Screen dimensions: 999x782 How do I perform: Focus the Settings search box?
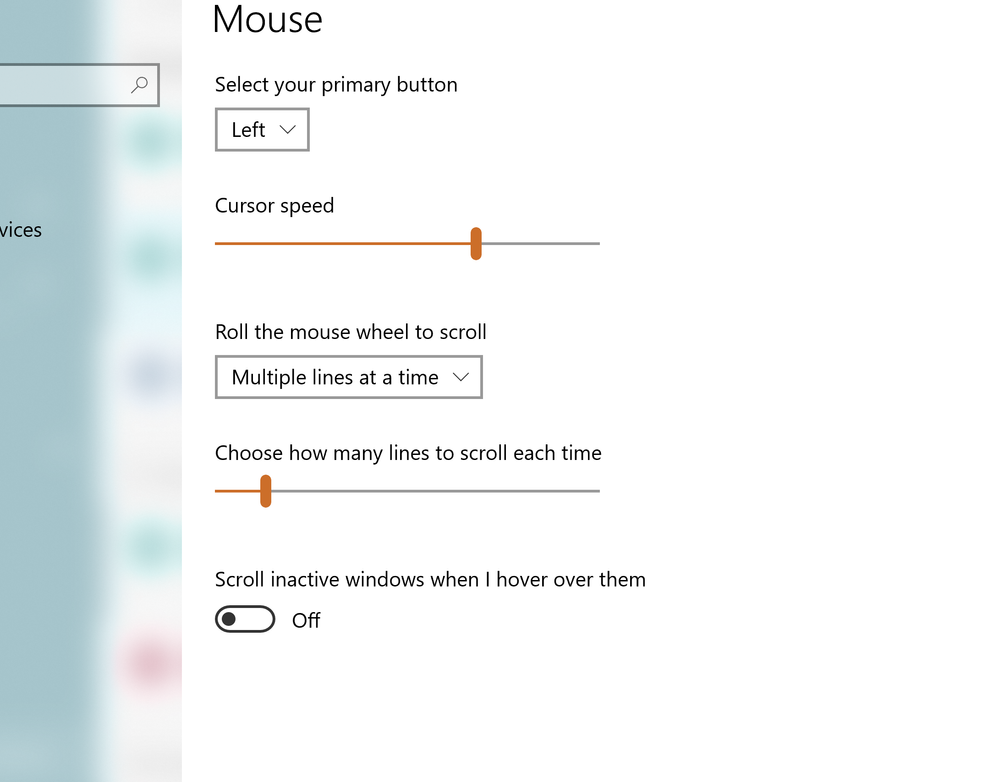tap(60, 85)
